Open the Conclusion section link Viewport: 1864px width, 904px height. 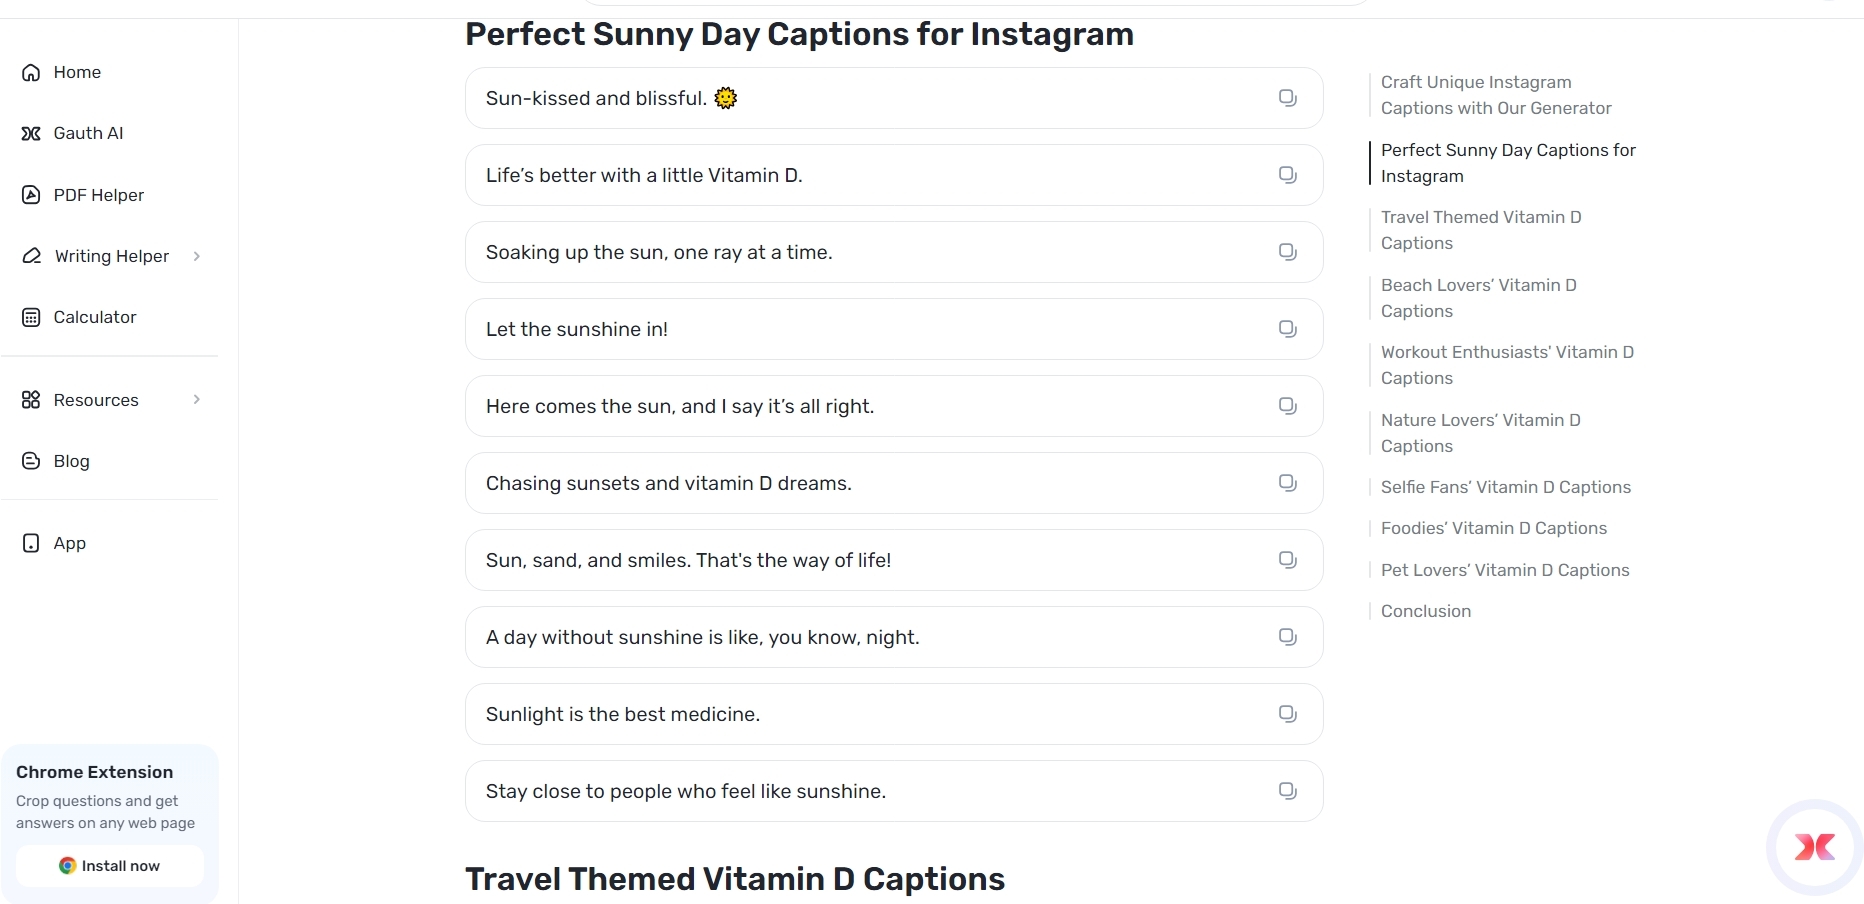[x=1426, y=610]
